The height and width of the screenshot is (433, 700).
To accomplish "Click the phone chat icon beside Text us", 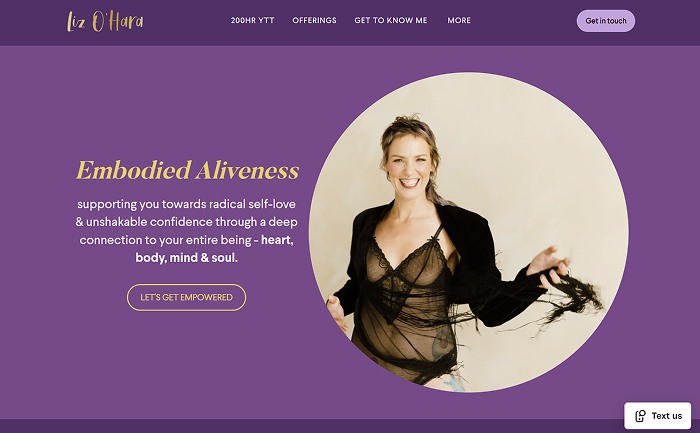I will click(640, 416).
